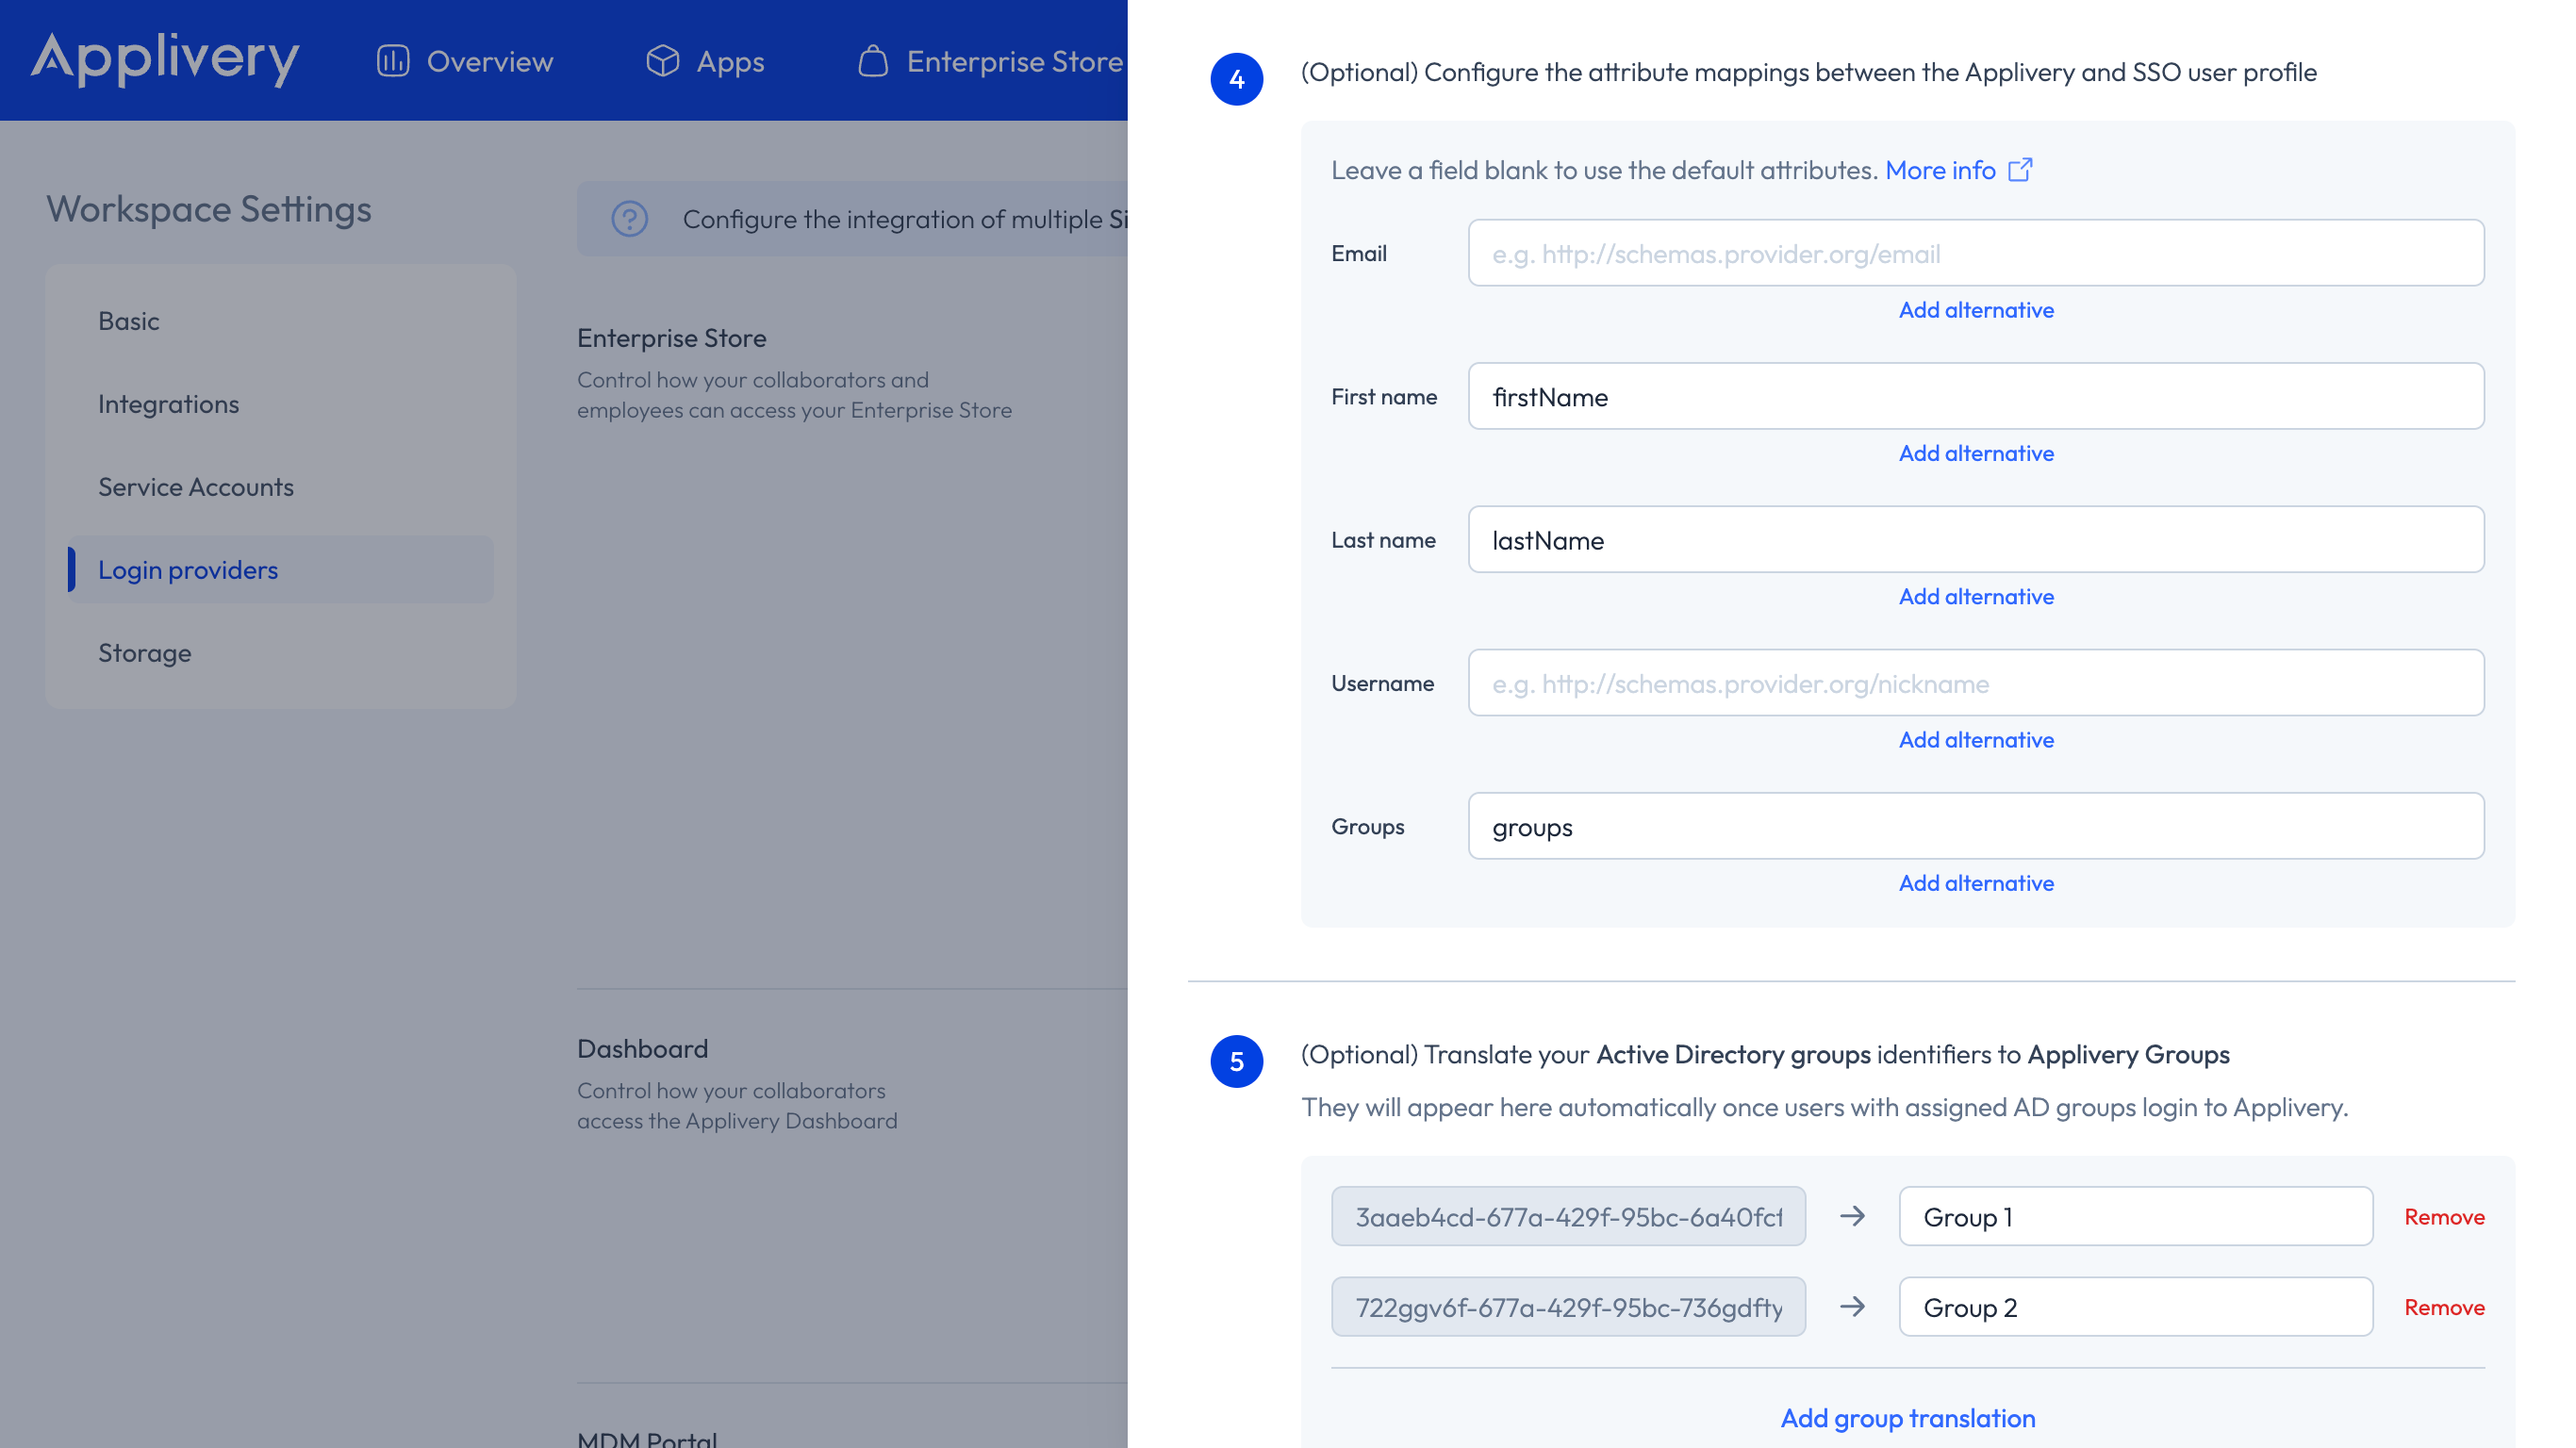Click the Enterprise Store bag icon
Screen dimensions: 2576x1448
coord(873,61)
